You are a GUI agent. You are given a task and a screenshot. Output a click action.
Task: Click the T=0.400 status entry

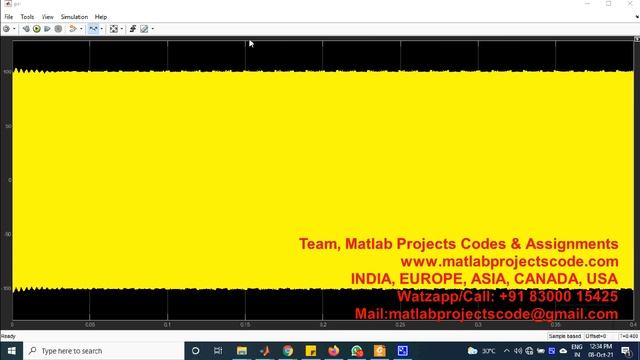629,336
